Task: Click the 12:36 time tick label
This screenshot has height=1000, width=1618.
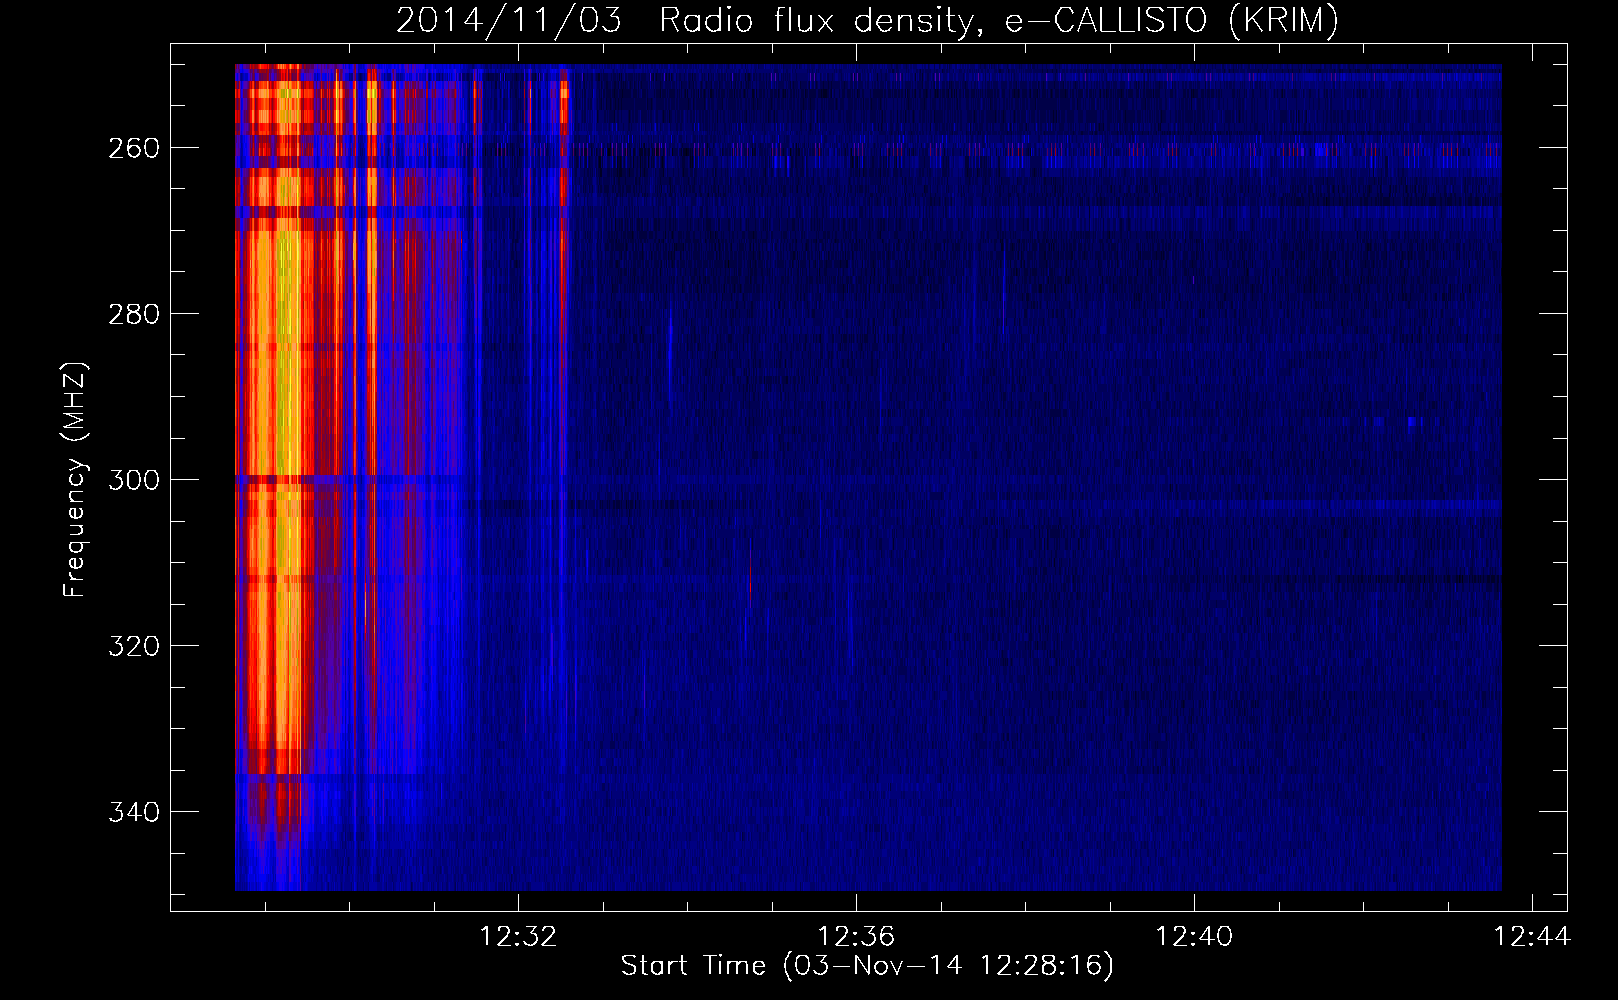Action: (856, 937)
